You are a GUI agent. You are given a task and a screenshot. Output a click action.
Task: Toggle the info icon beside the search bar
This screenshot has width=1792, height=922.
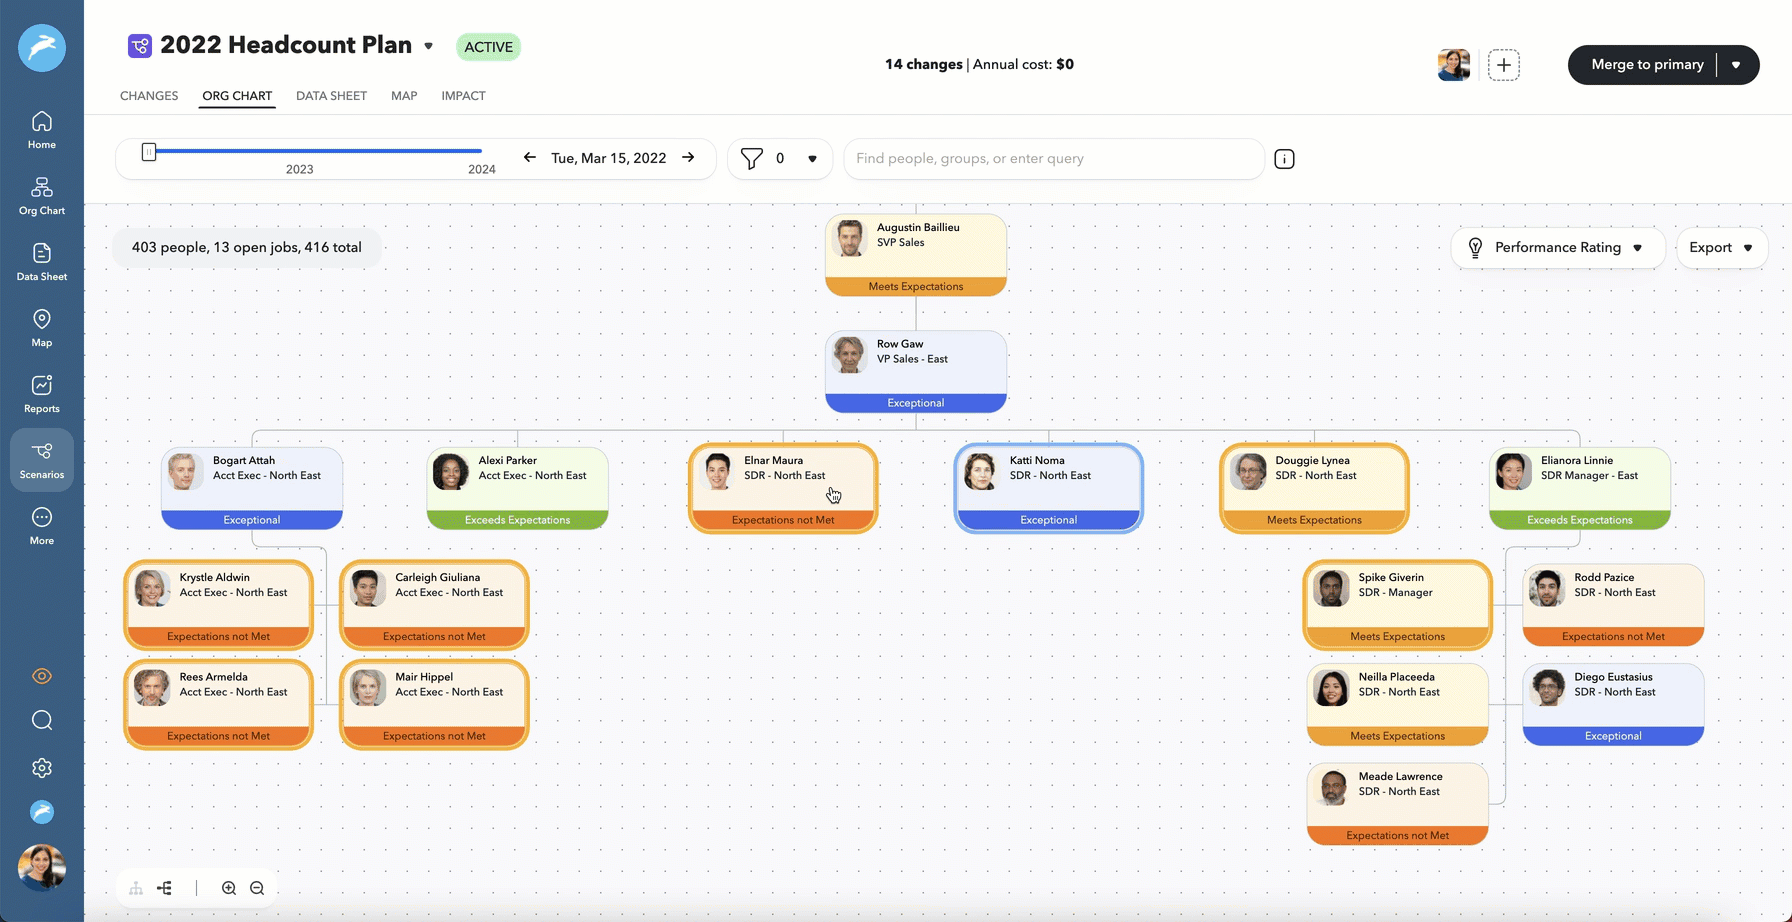1284,158
